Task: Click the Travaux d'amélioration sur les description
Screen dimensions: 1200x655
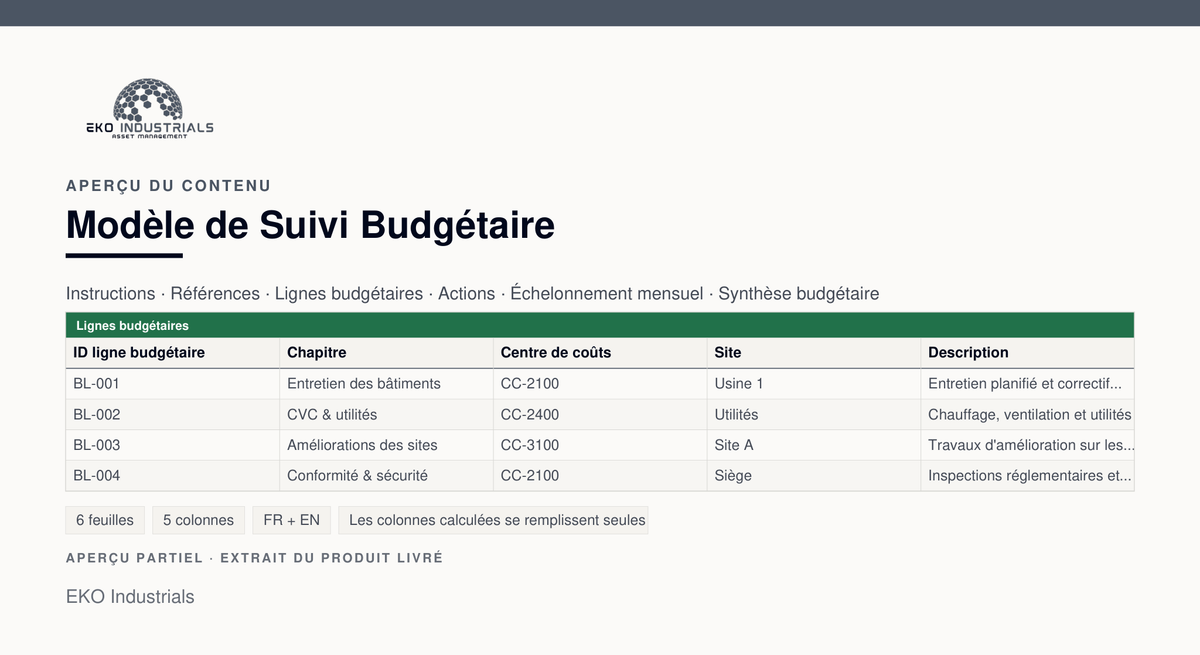Action: tap(1028, 445)
